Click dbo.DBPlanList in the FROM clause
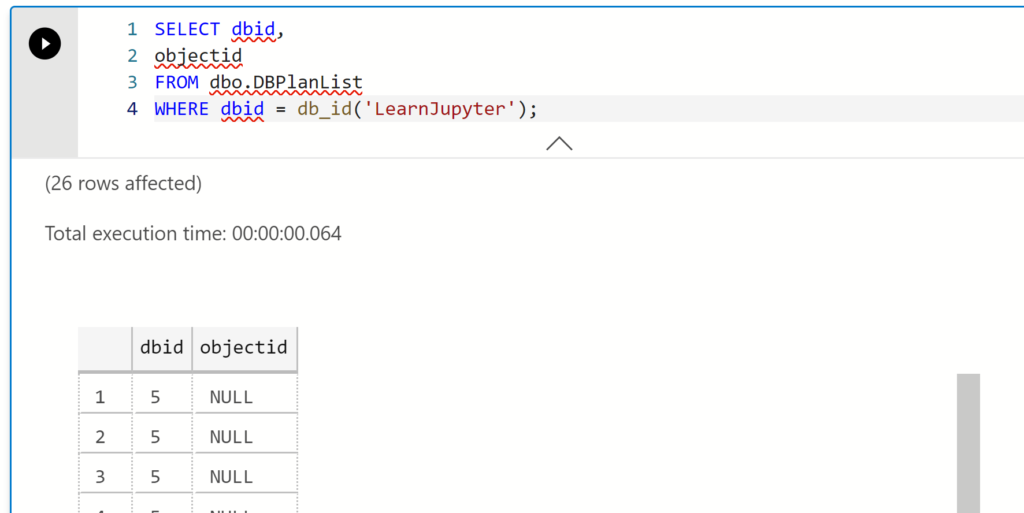 tap(286, 83)
